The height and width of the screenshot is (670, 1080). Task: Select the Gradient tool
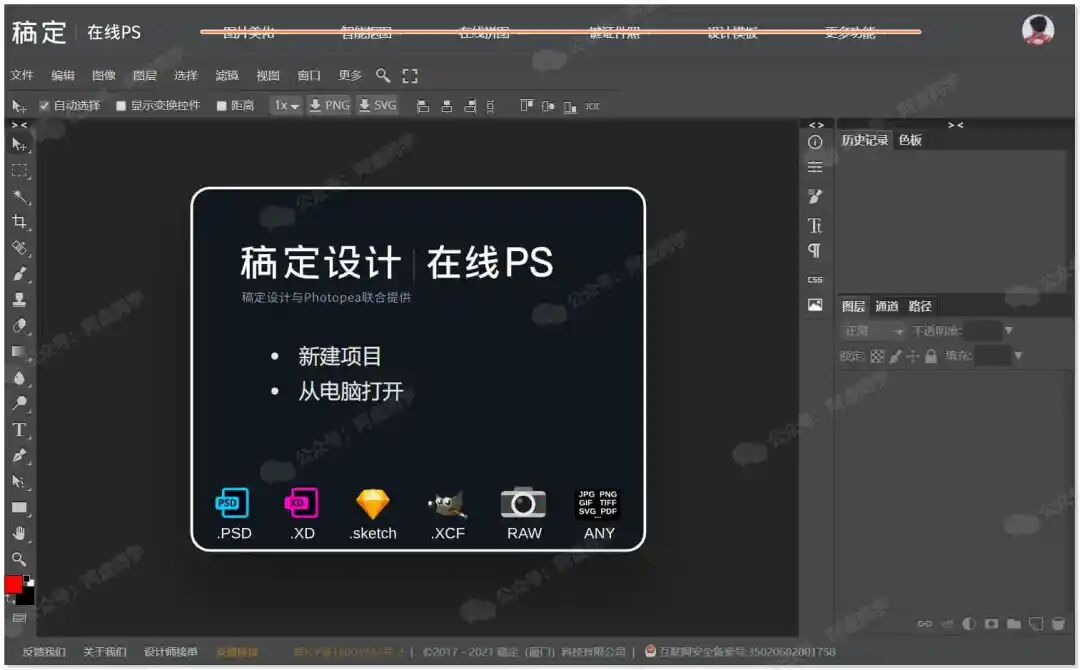(x=19, y=352)
